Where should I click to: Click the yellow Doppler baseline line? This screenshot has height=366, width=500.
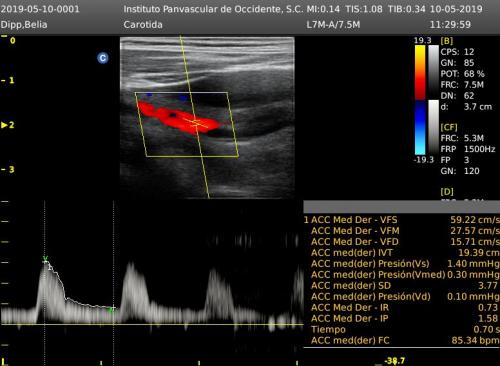point(152,324)
